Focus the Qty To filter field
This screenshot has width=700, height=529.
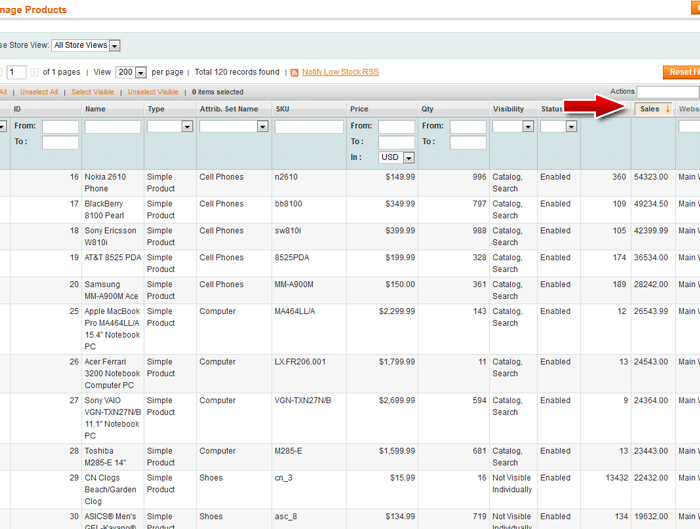[468, 142]
